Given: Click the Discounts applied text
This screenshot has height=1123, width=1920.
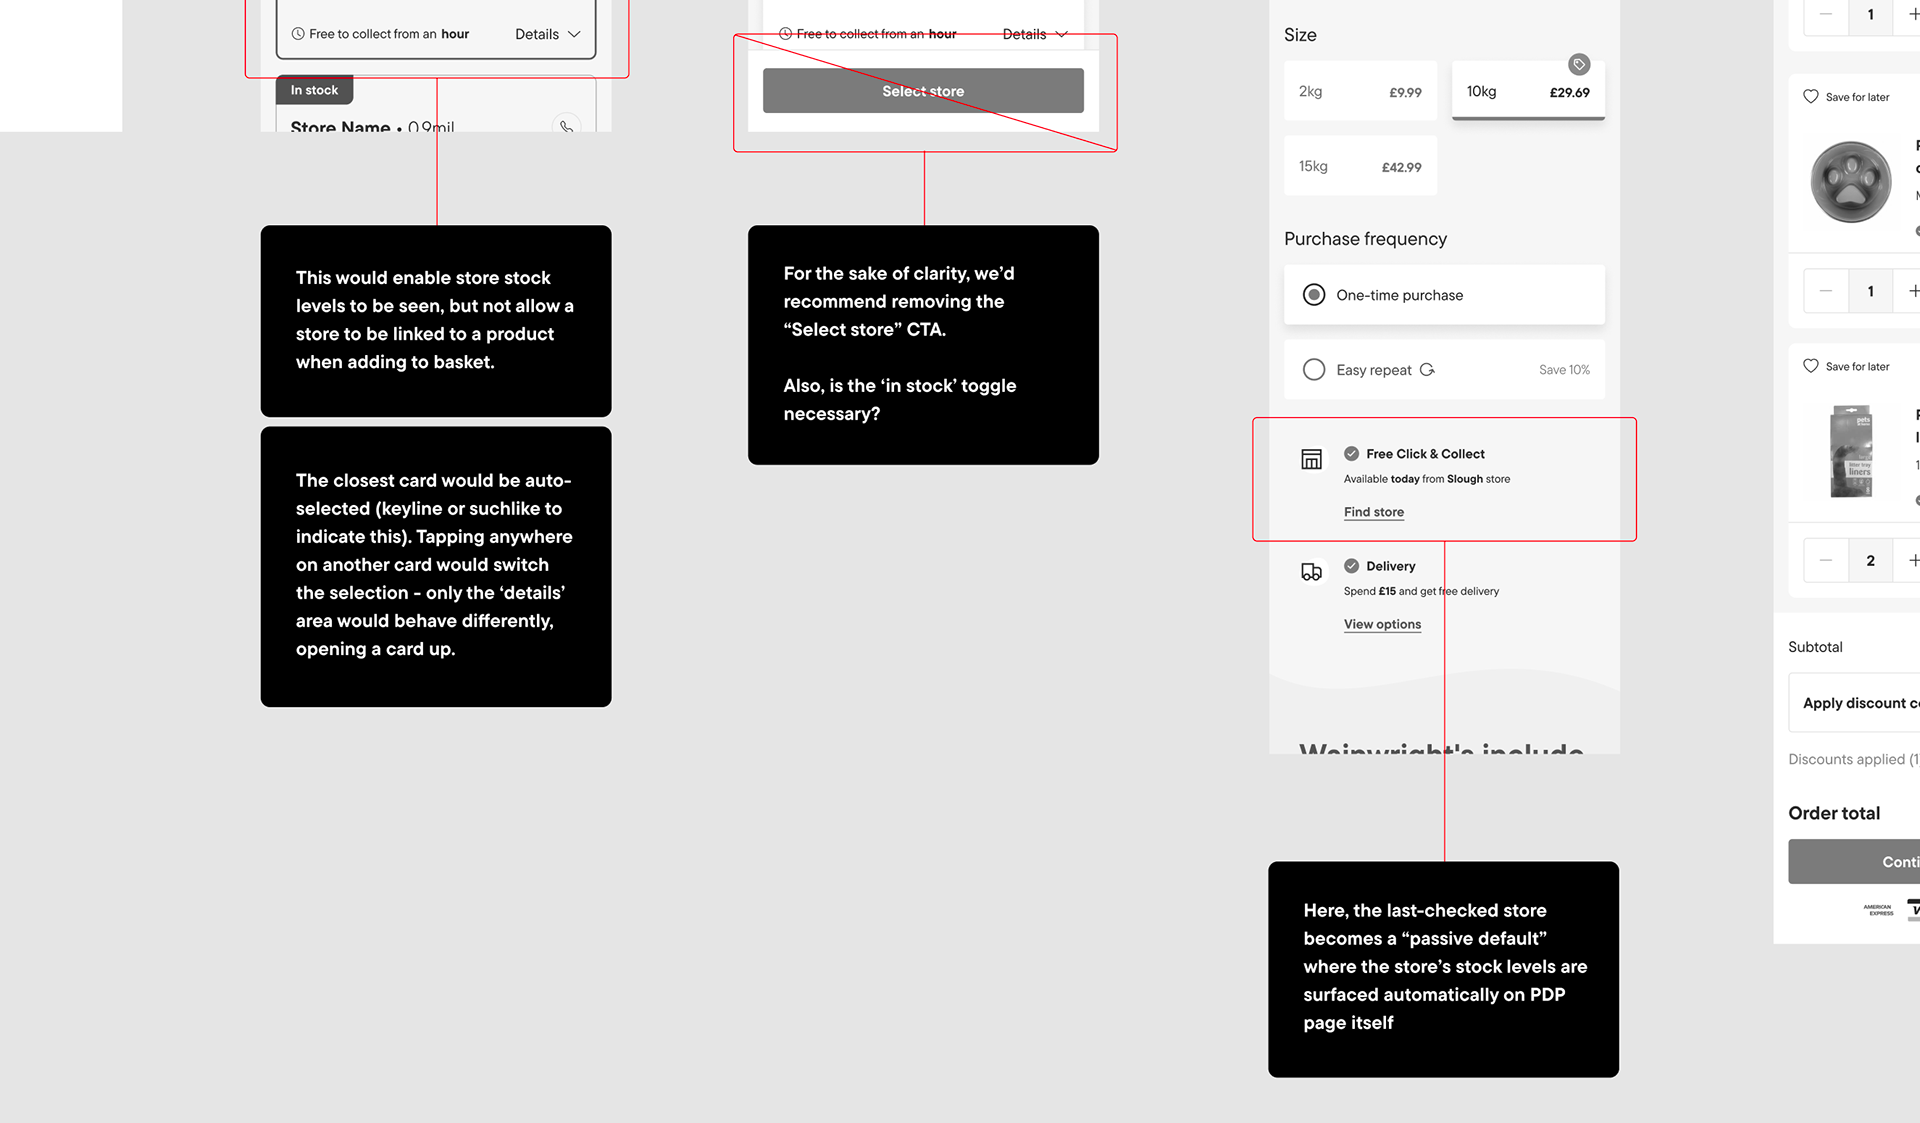Looking at the screenshot, I should (x=1853, y=759).
